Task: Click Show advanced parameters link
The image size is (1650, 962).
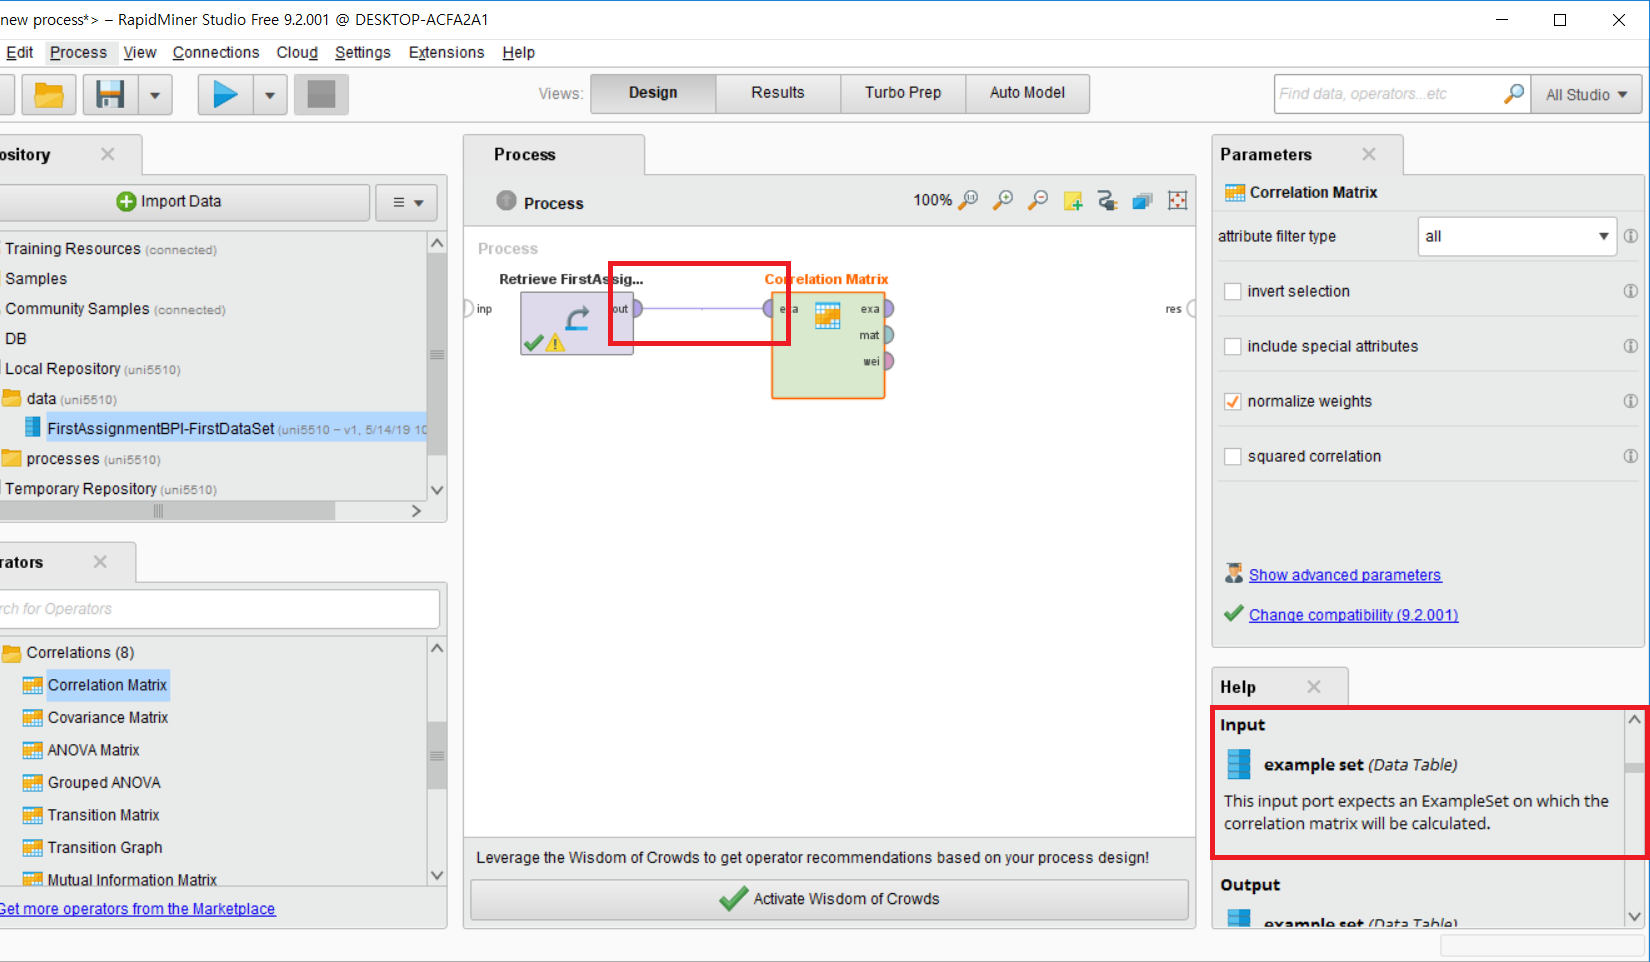Action: [1345, 575]
